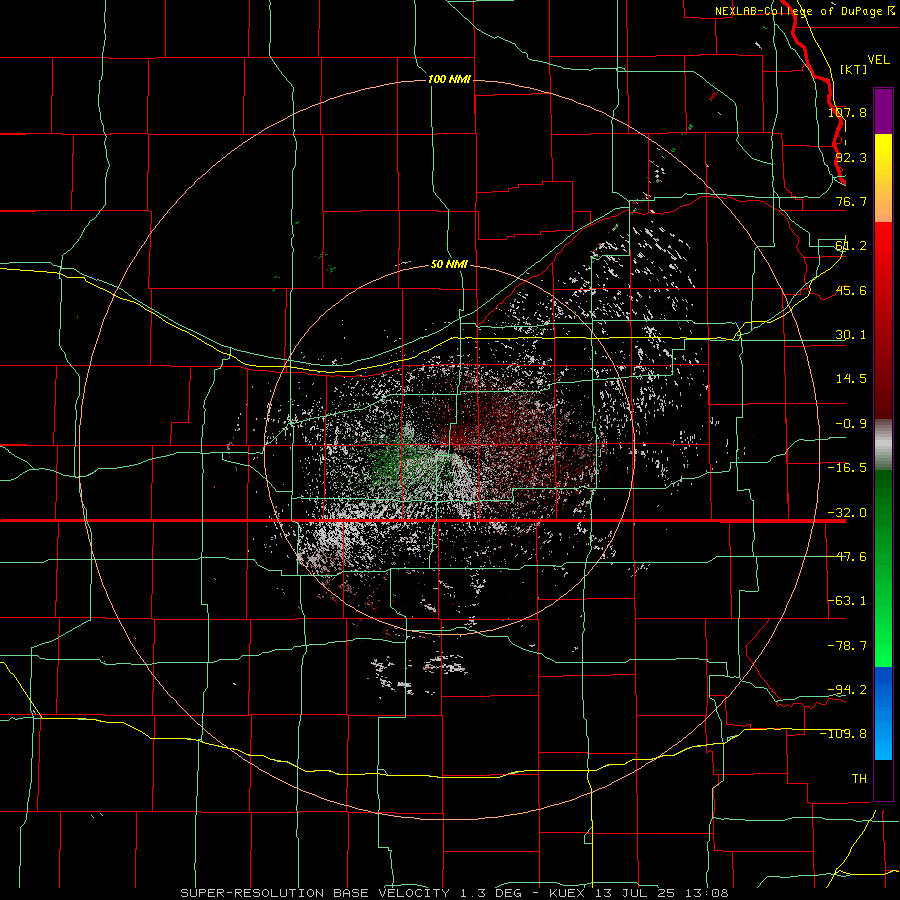Click the -78.7 value on velocity scale
Image resolution: width=900 pixels, height=900 pixels.
847,646
